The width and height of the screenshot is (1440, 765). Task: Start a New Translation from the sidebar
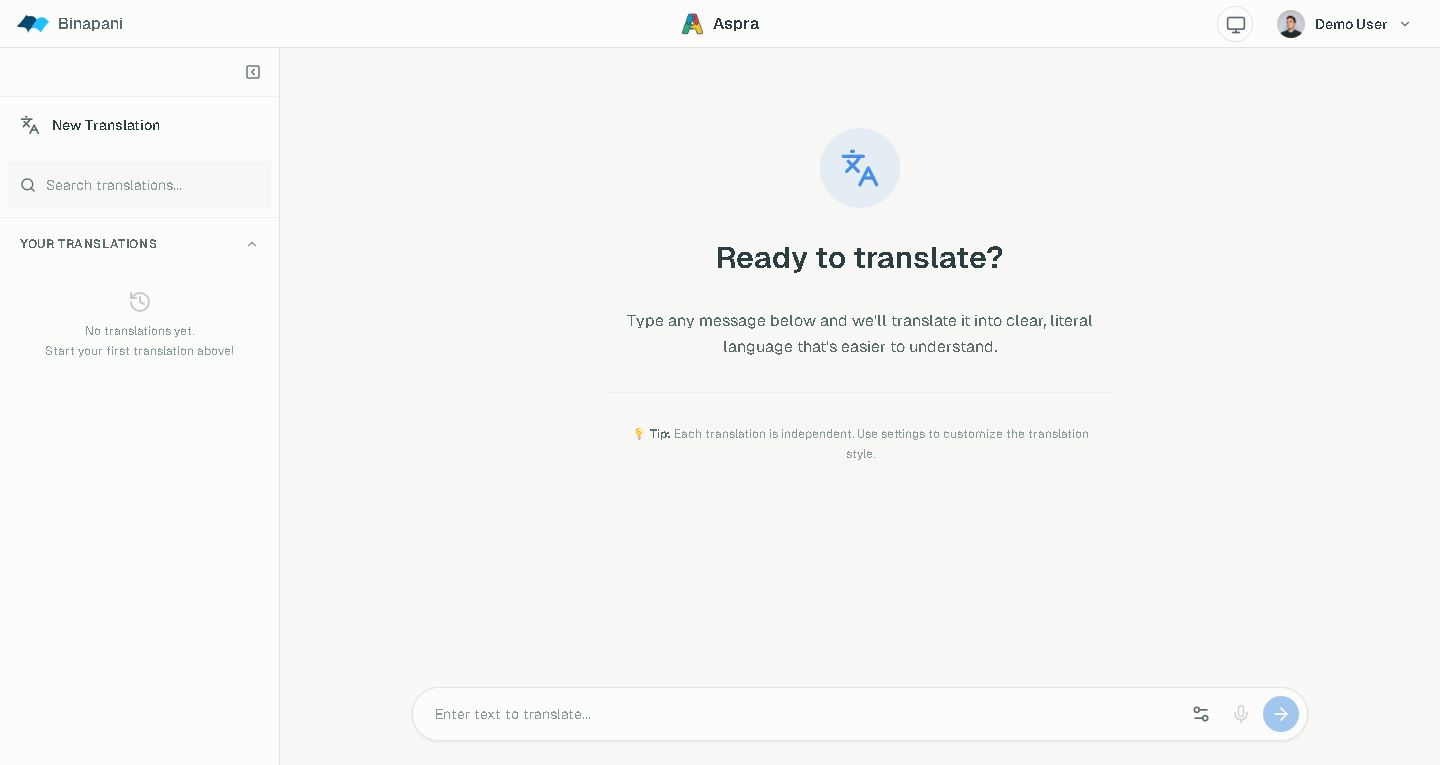pos(106,125)
